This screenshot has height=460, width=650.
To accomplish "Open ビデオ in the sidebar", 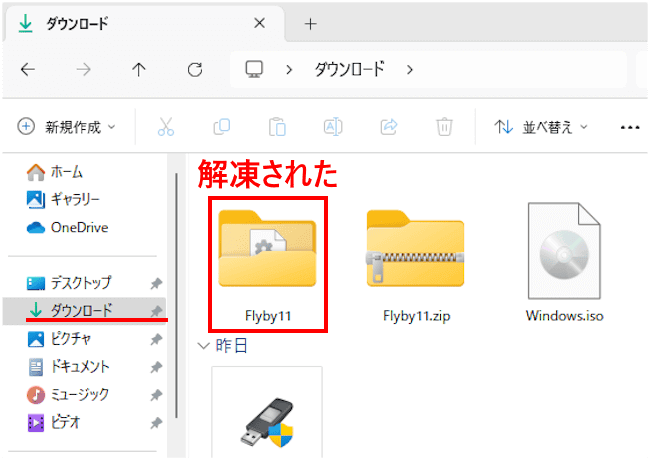I will [x=53, y=422].
